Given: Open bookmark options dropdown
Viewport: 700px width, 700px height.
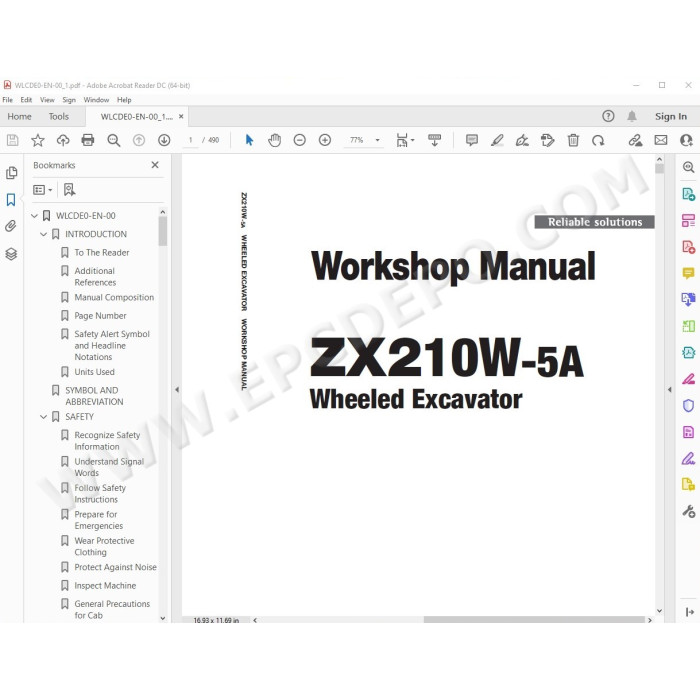Looking at the screenshot, I should [x=42, y=190].
